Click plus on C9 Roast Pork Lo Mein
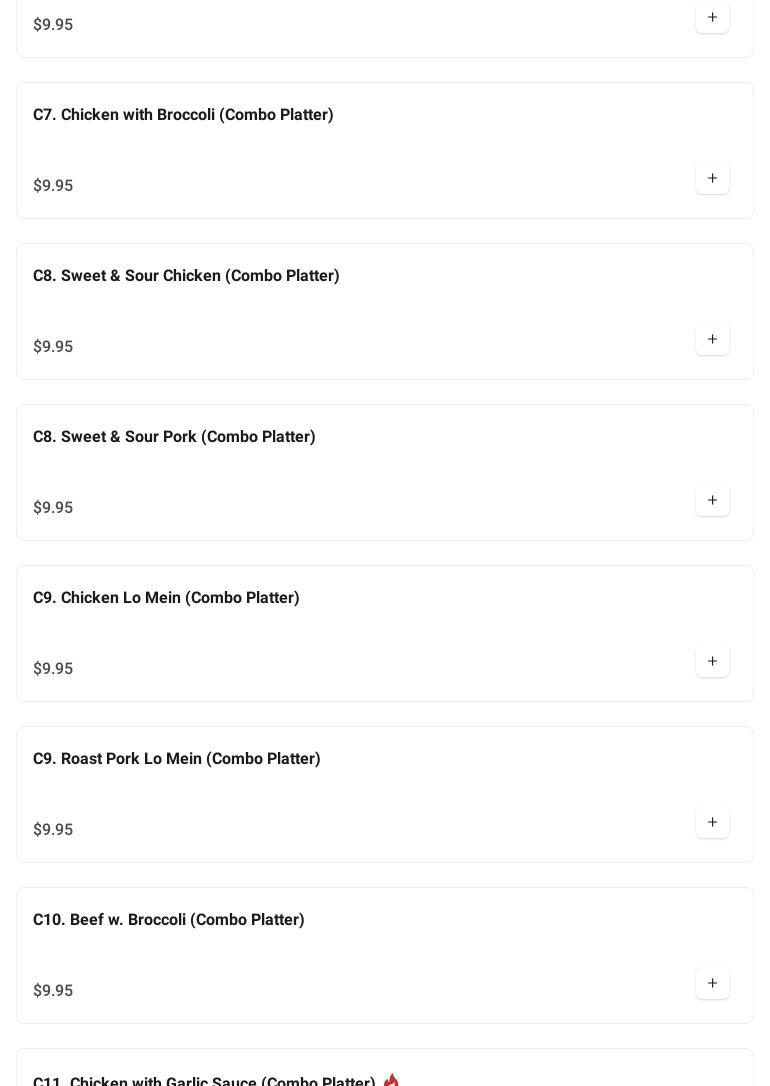Viewport: 770px width, 1086px height. (712, 822)
